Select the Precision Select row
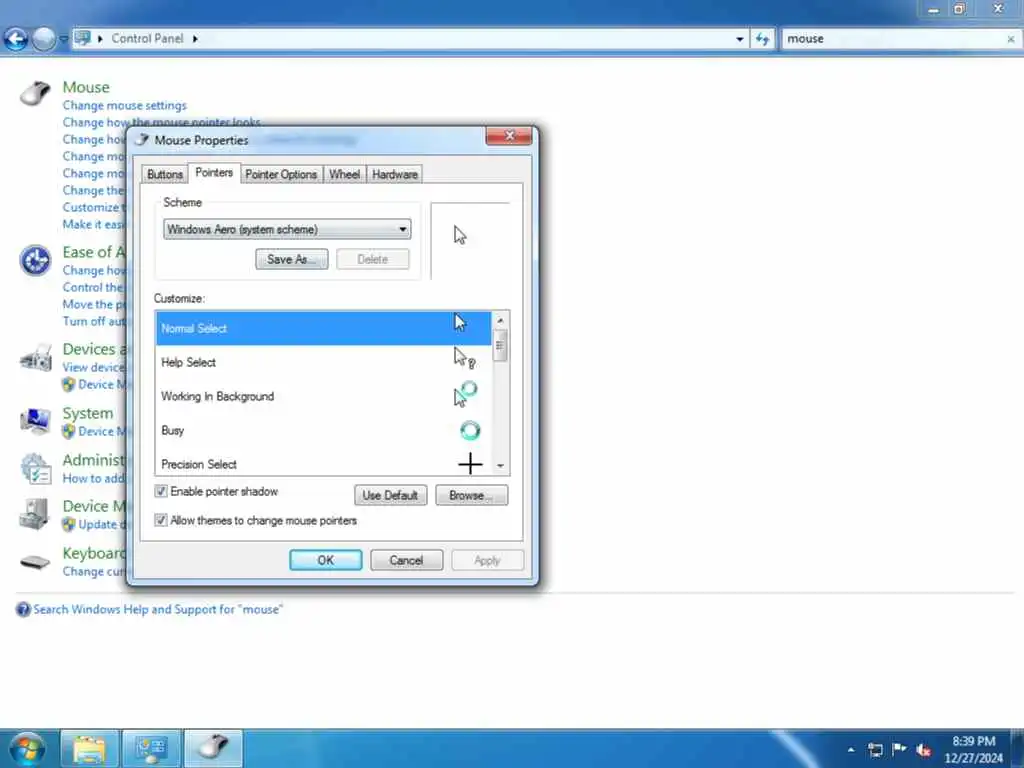This screenshot has height=768, width=1024. [x=323, y=462]
